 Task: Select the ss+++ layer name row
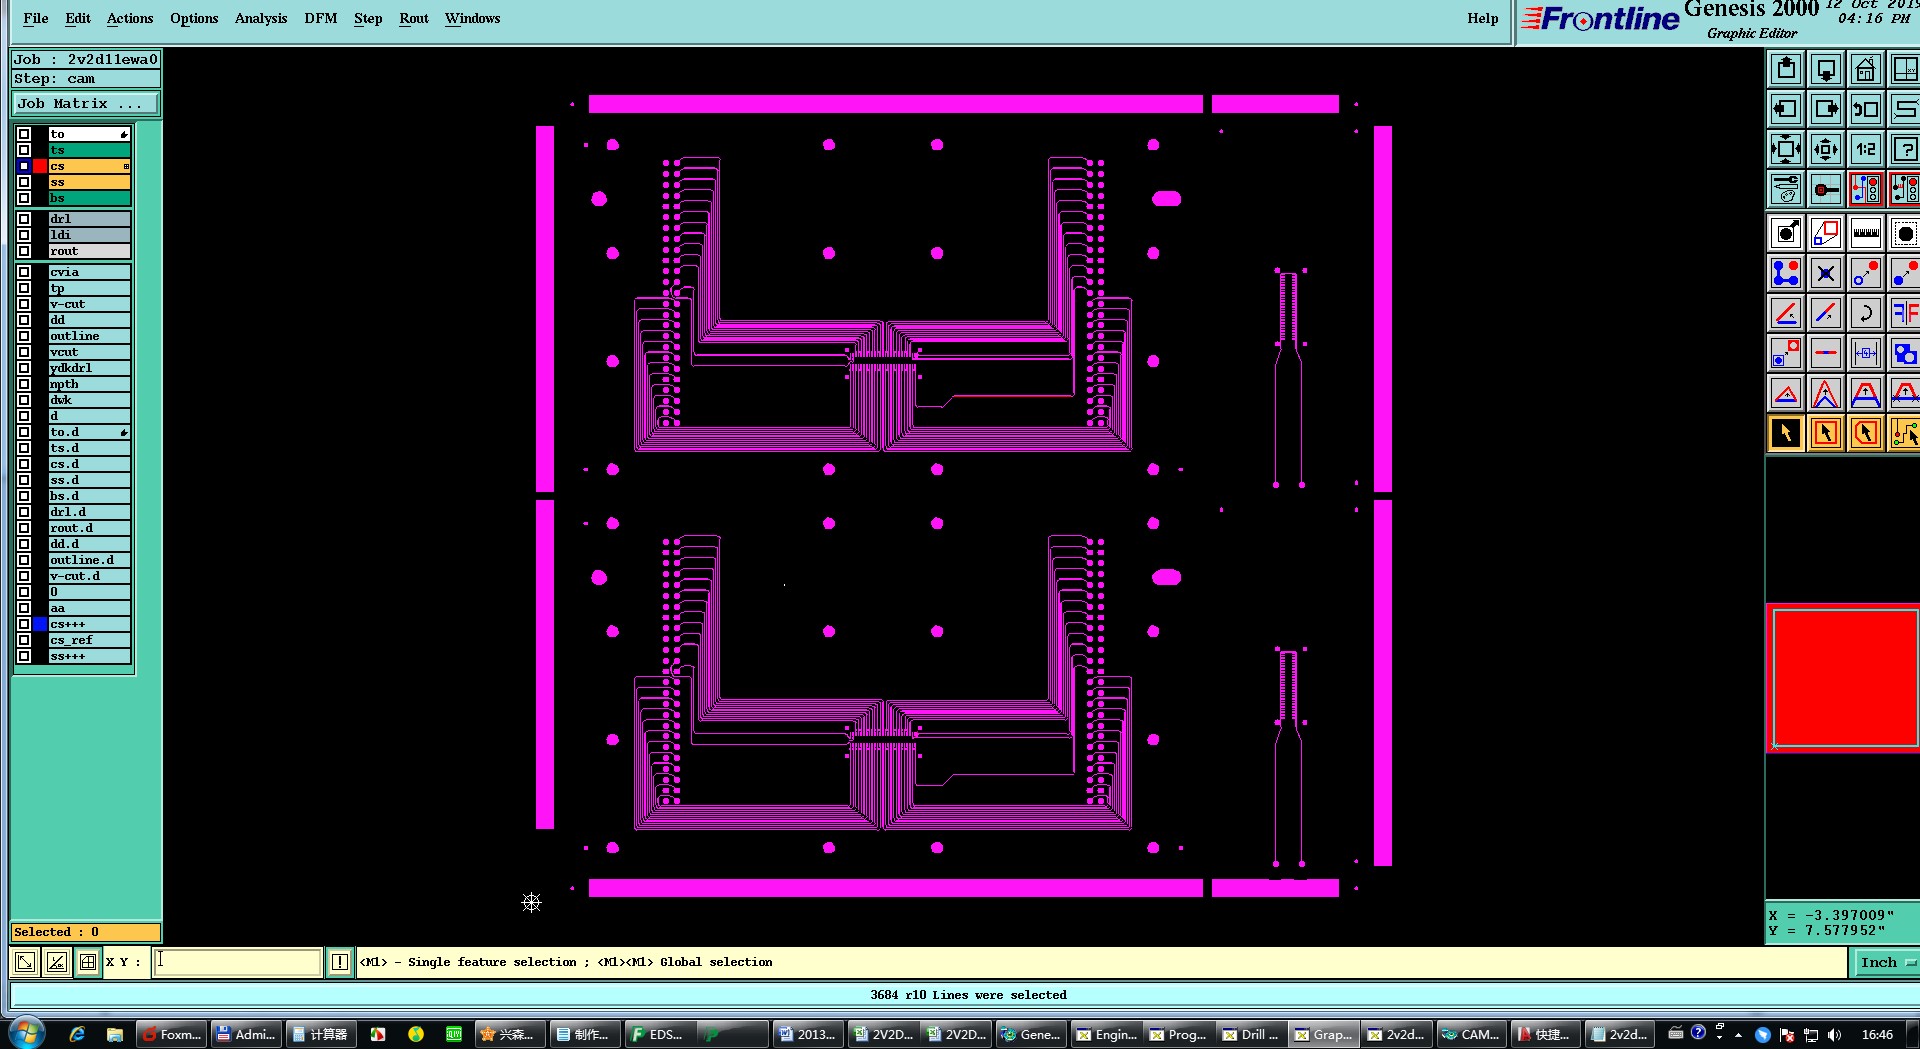pos(90,656)
